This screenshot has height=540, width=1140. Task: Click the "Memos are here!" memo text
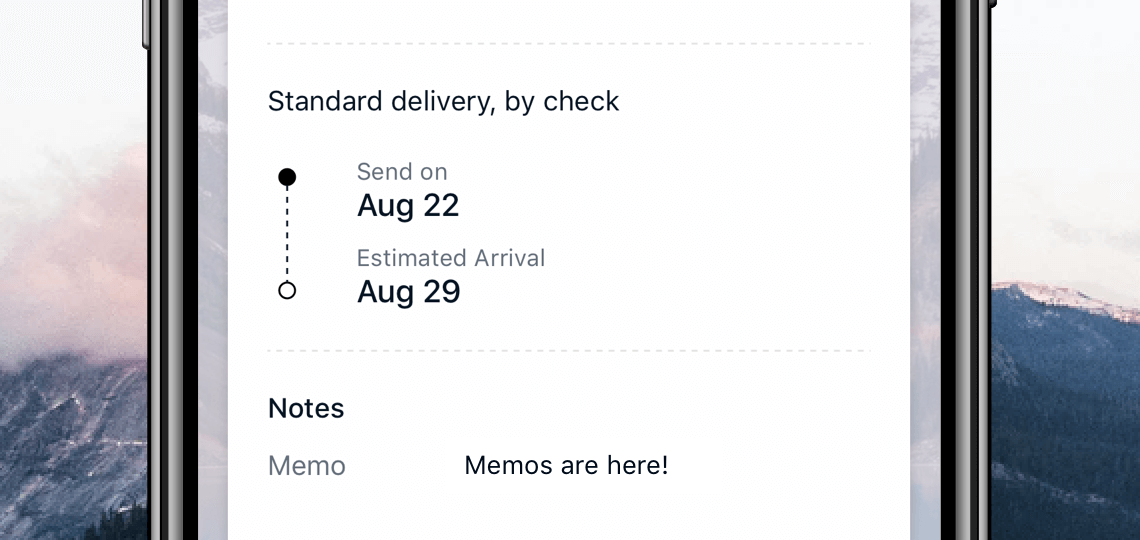click(566, 465)
